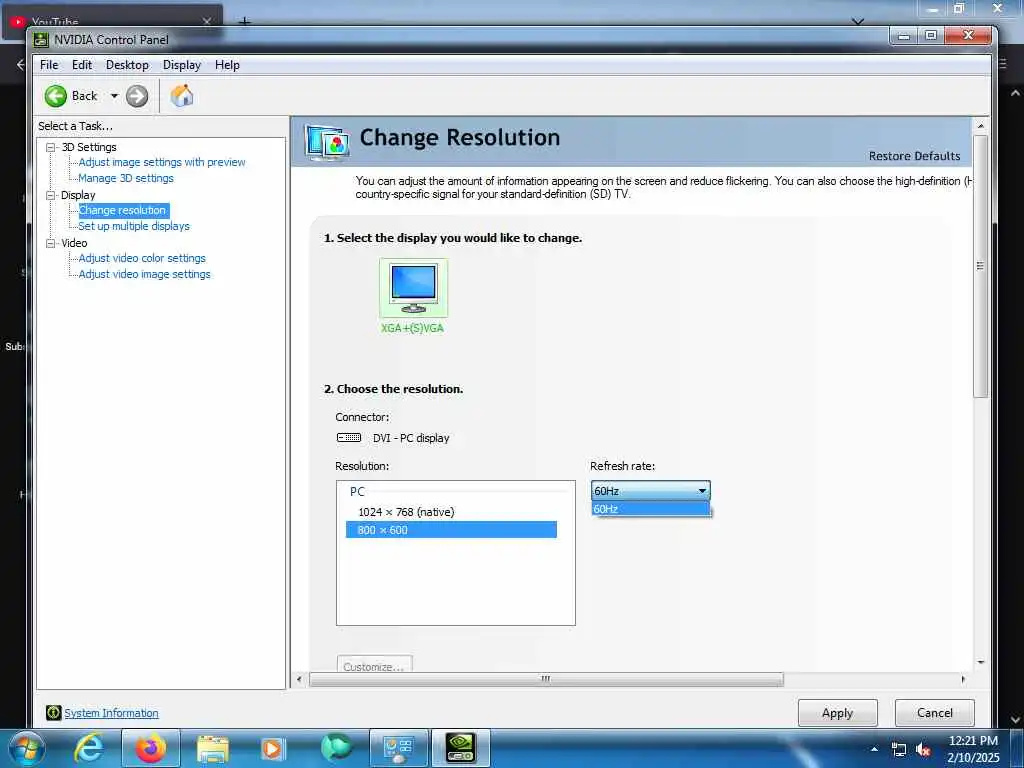Click the Customize... button
This screenshot has height=768, width=1024.
[x=374, y=665]
